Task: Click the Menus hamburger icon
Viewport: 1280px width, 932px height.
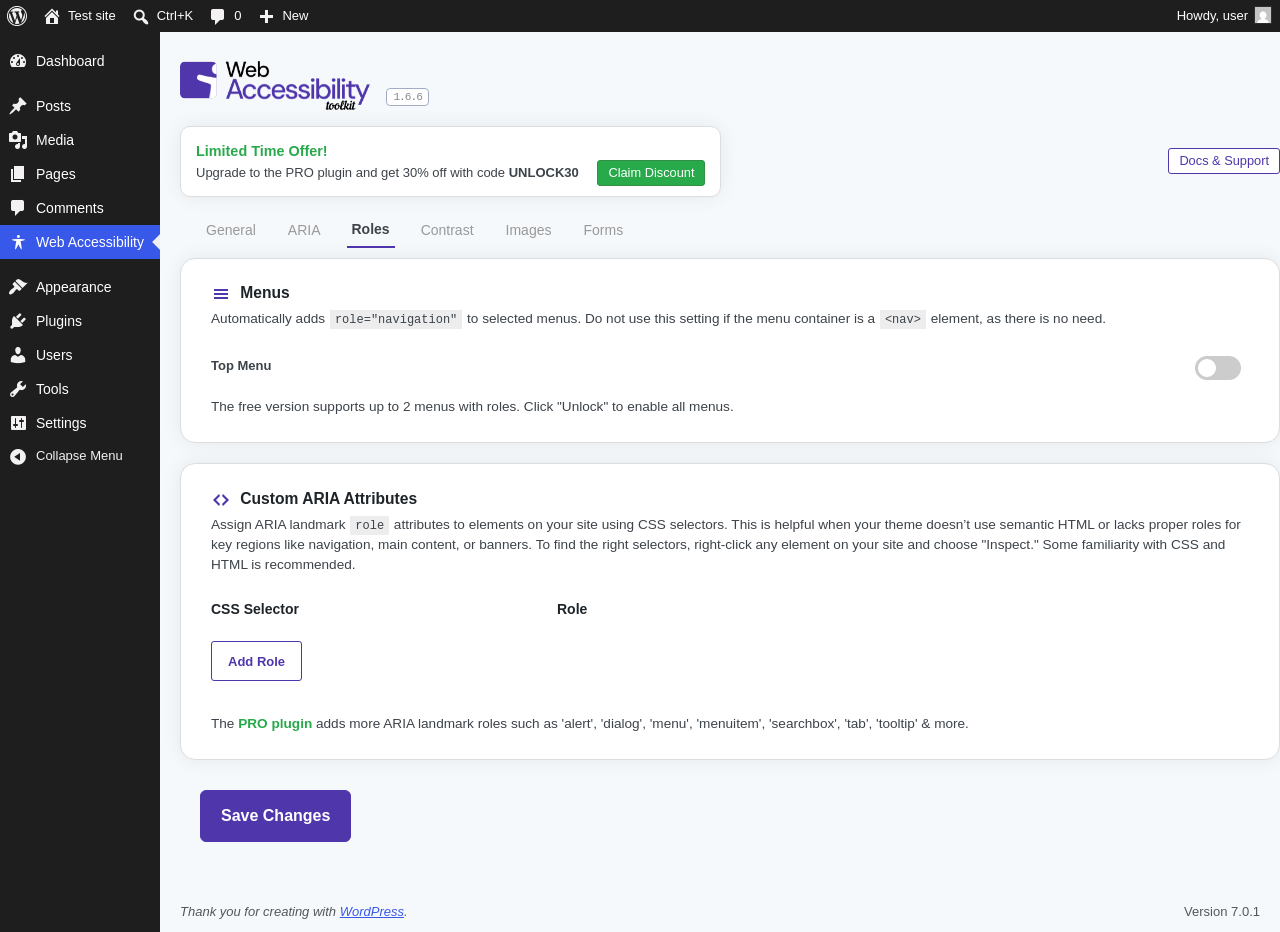Action: tap(221, 294)
